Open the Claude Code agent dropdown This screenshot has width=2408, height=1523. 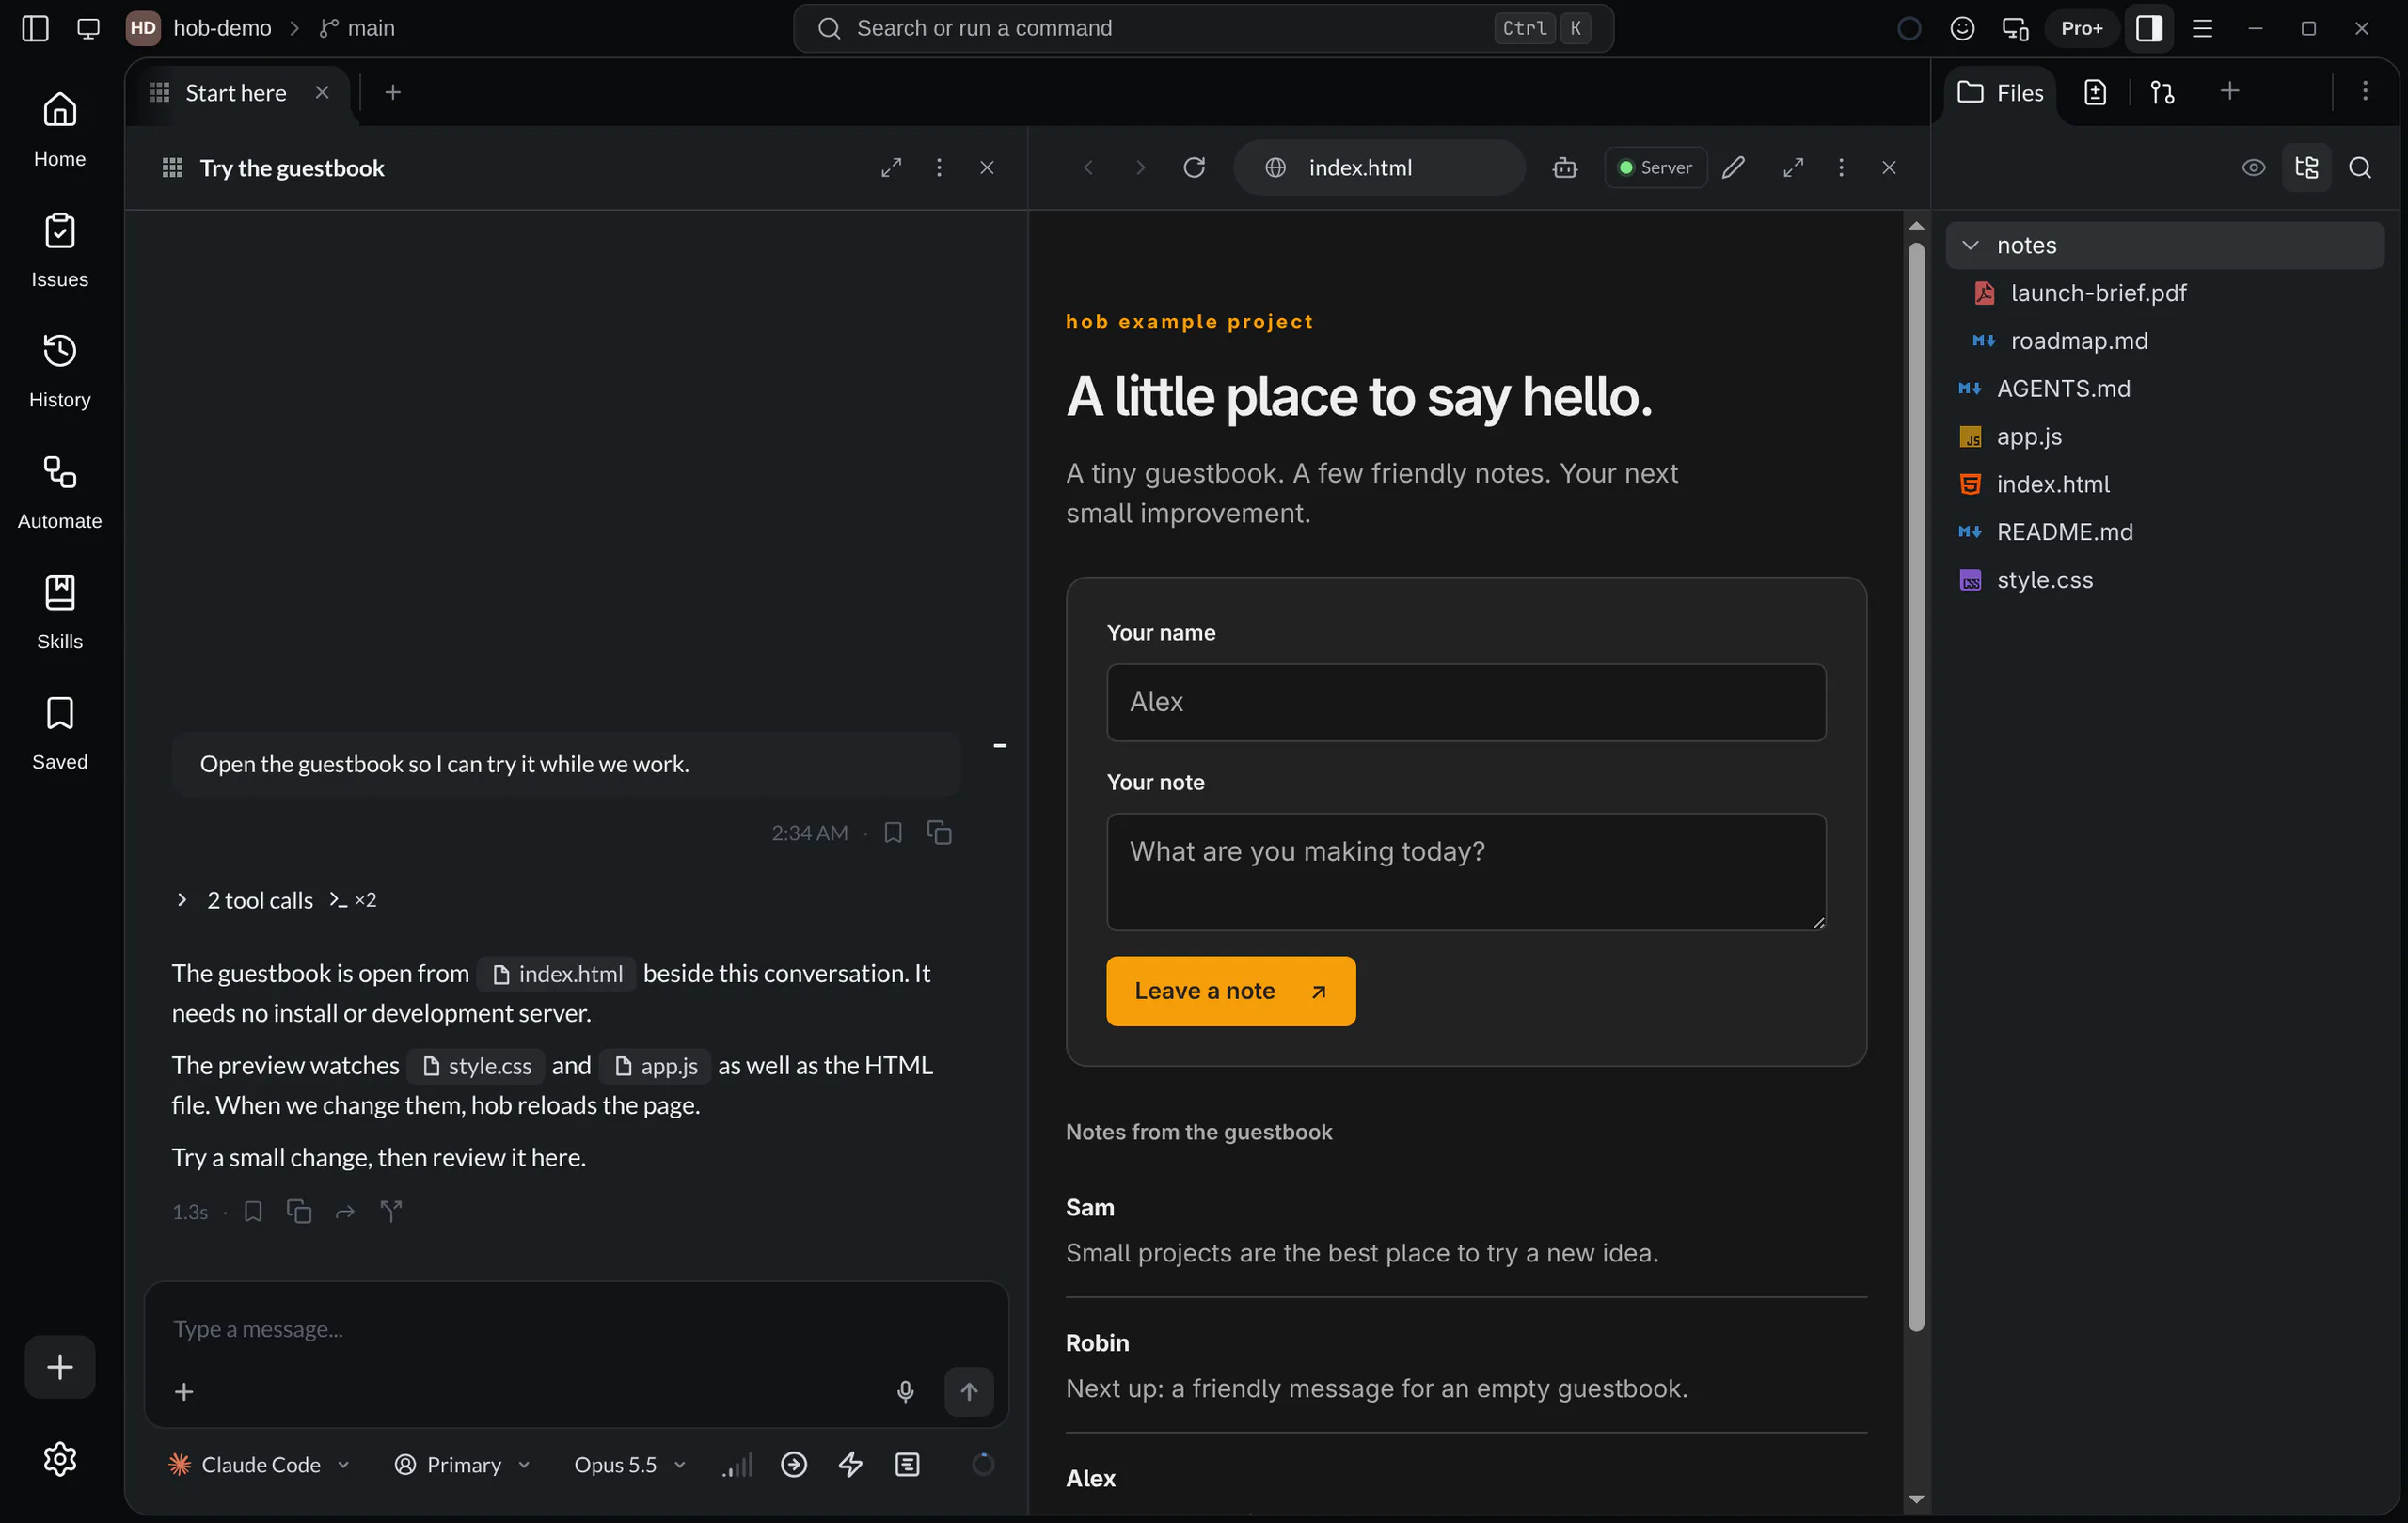click(260, 1464)
